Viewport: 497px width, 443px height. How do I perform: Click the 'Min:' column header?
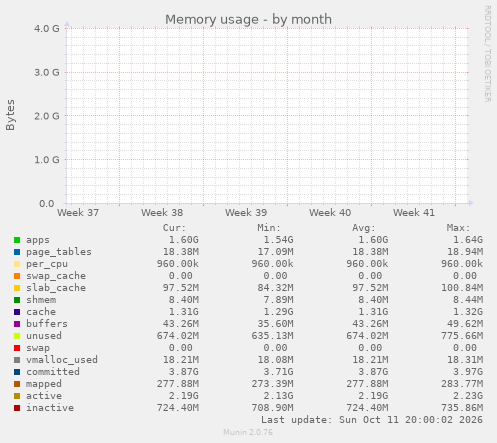pos(269,228)
